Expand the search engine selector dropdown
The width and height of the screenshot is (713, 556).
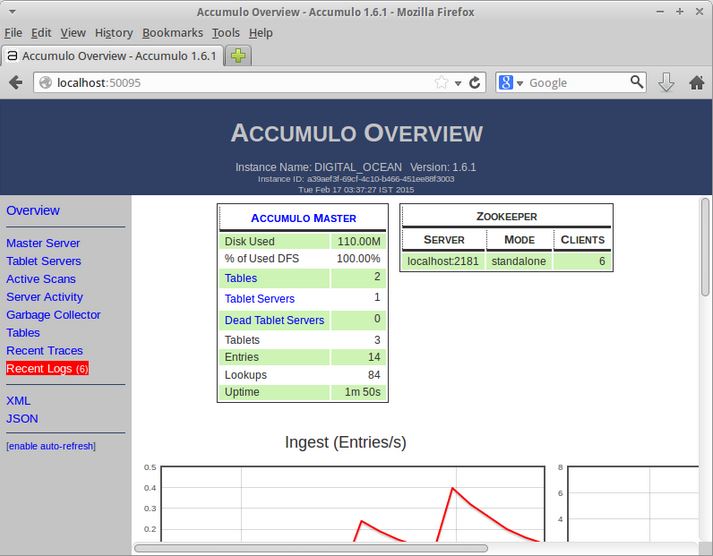pyautogui.click(x=520, y=84)
